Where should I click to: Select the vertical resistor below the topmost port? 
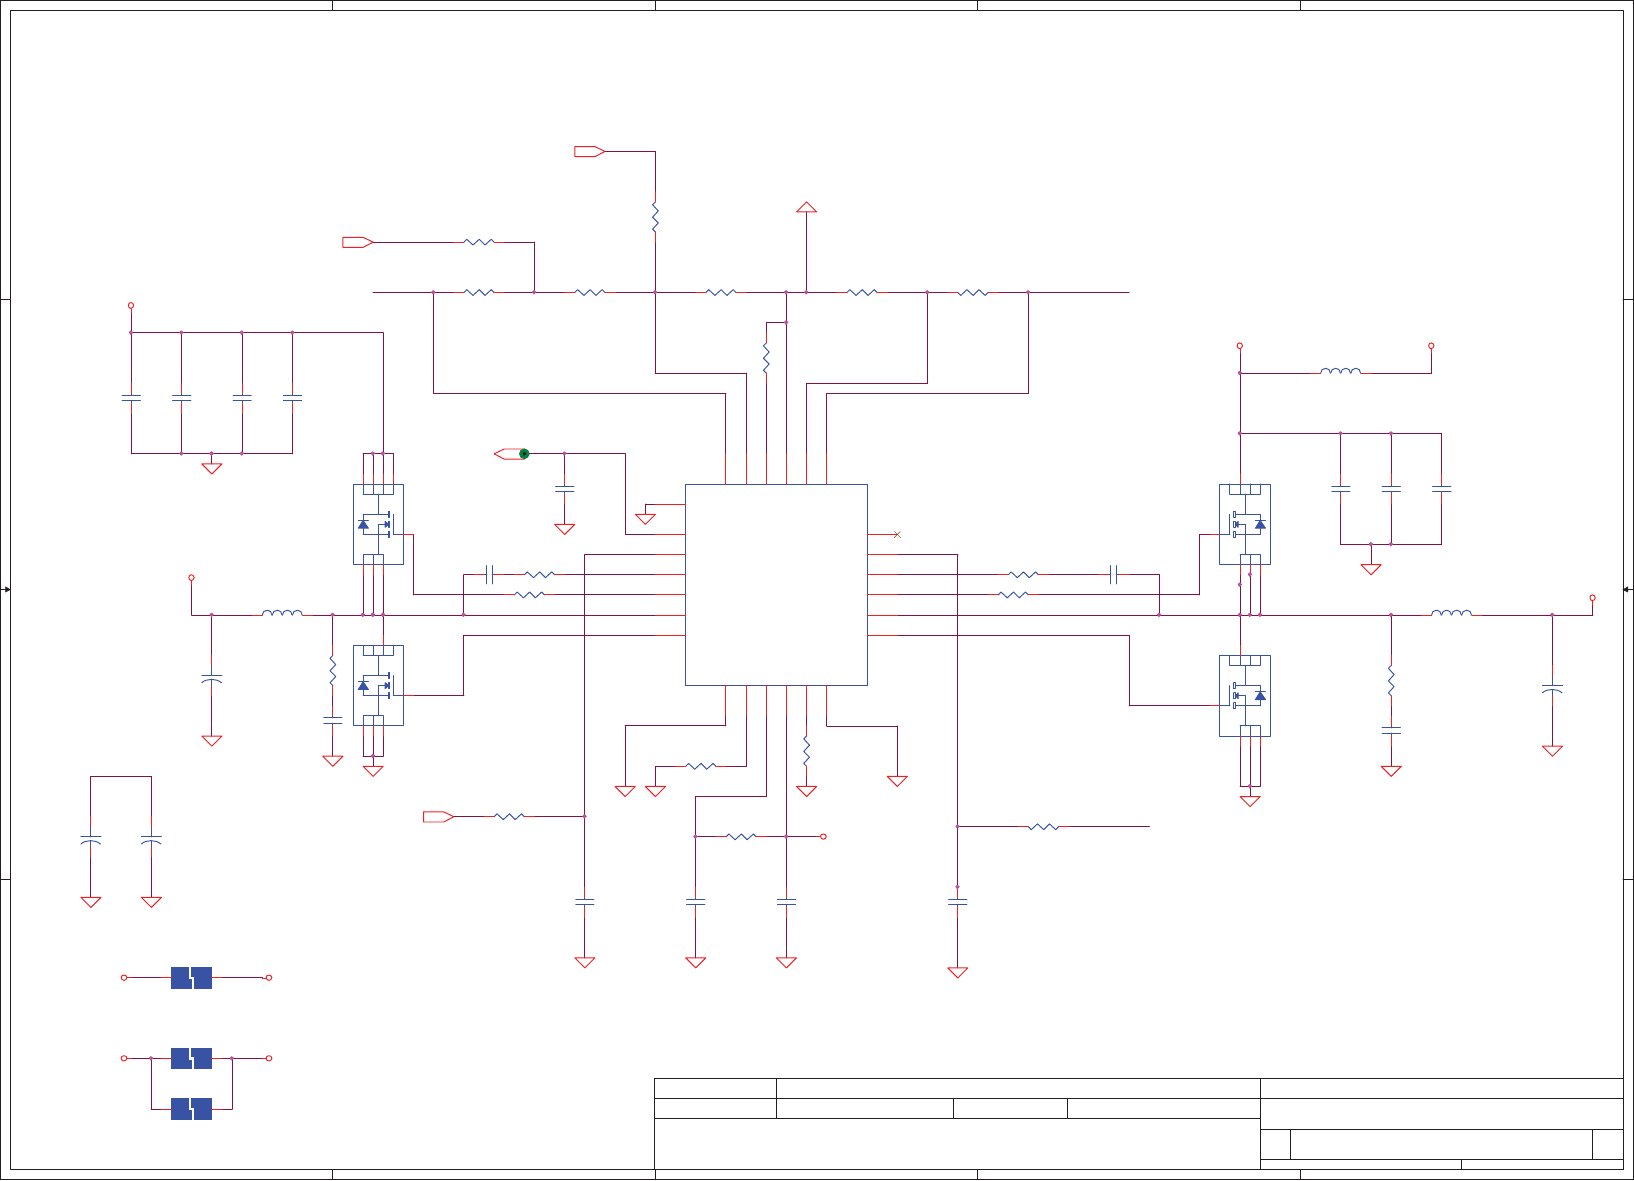click(x=655, y=217)
